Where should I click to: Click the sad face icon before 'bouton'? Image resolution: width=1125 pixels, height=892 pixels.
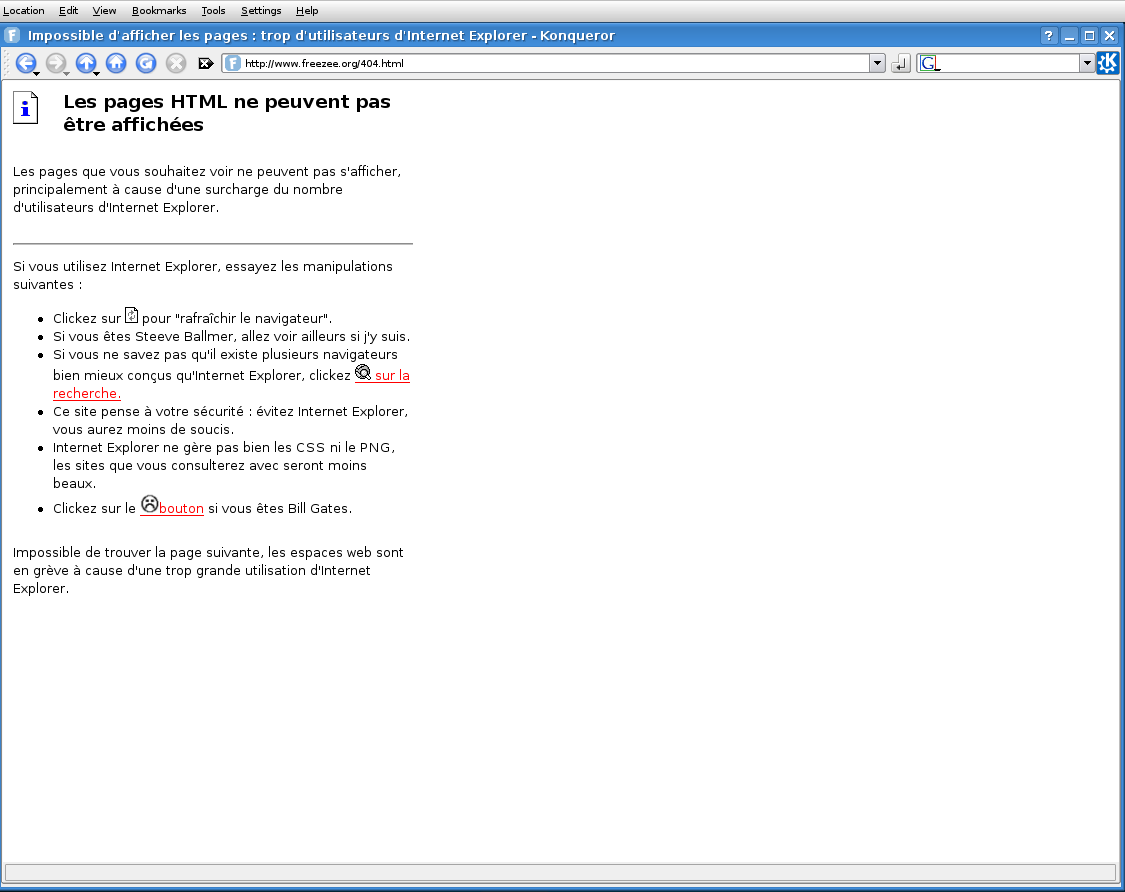[x=149, y=504]
